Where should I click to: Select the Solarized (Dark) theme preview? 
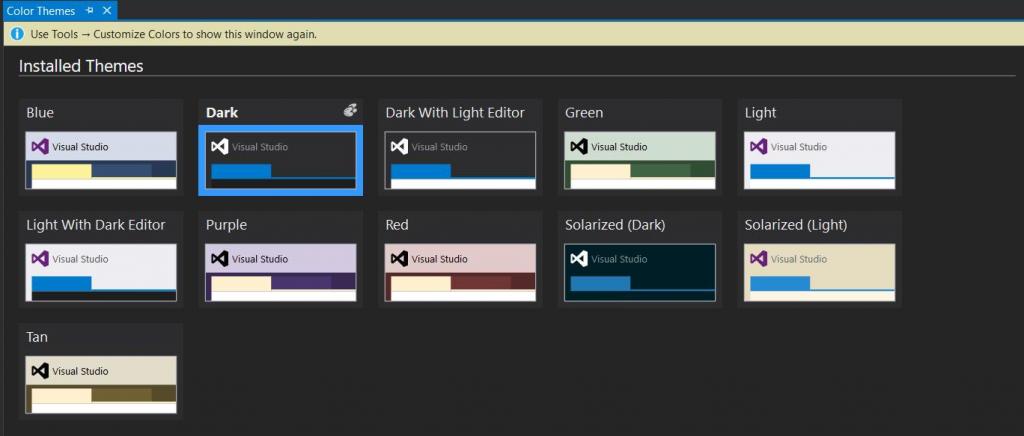640,273
